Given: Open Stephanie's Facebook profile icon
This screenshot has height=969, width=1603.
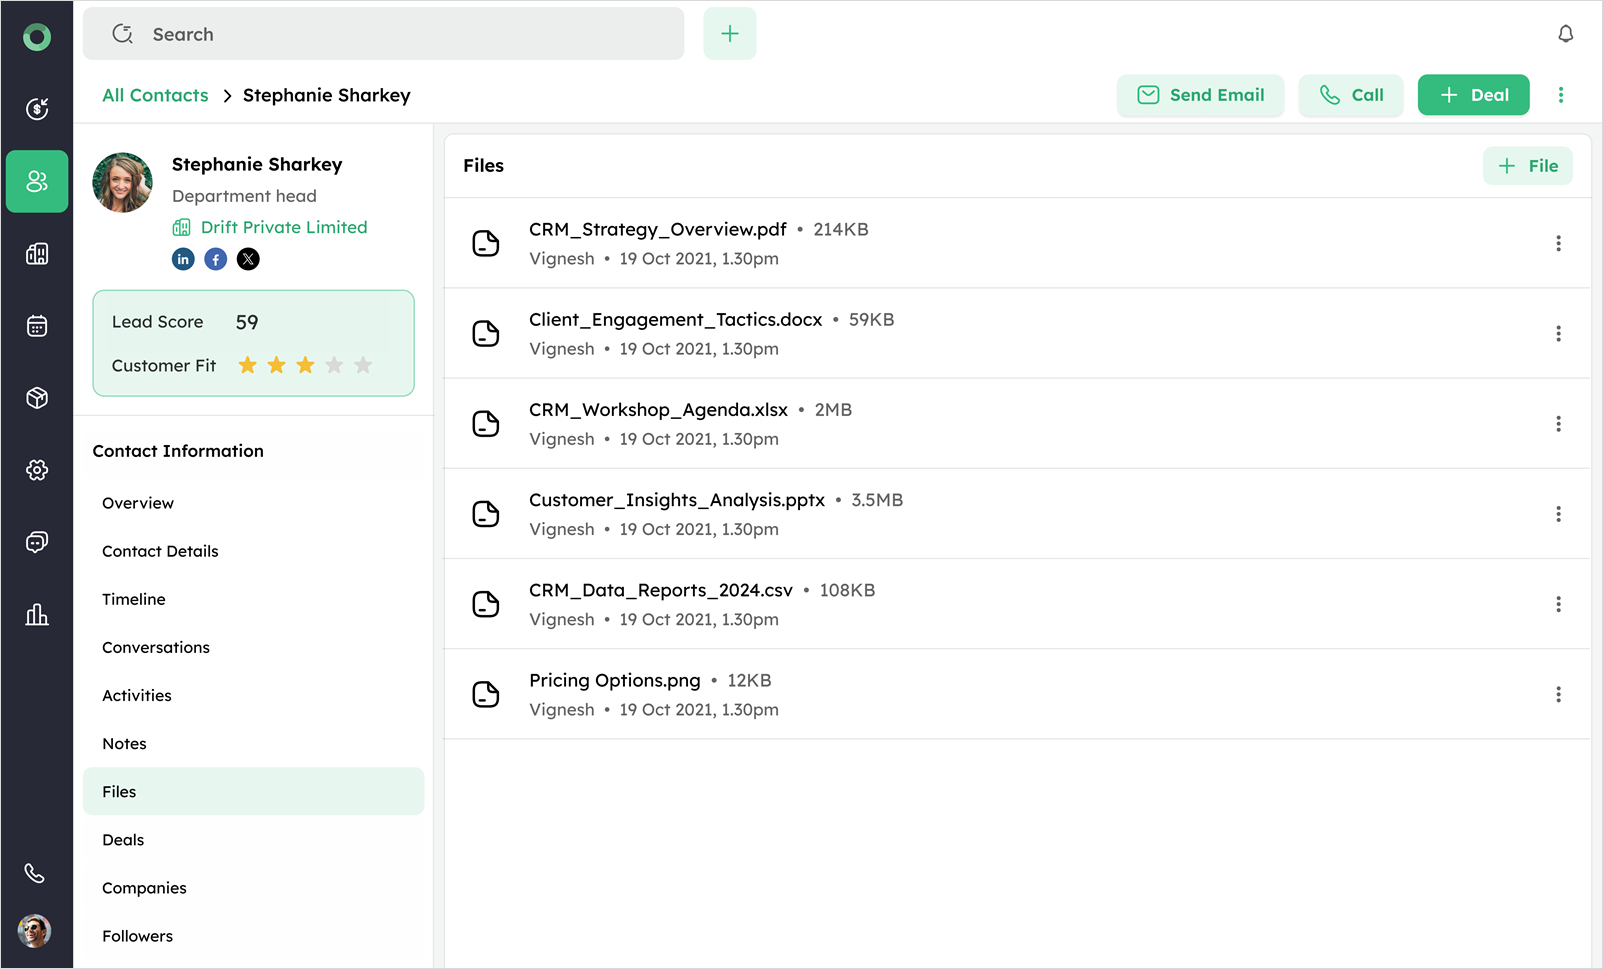Looking at the screenshot, I should [x=215, y=259].
